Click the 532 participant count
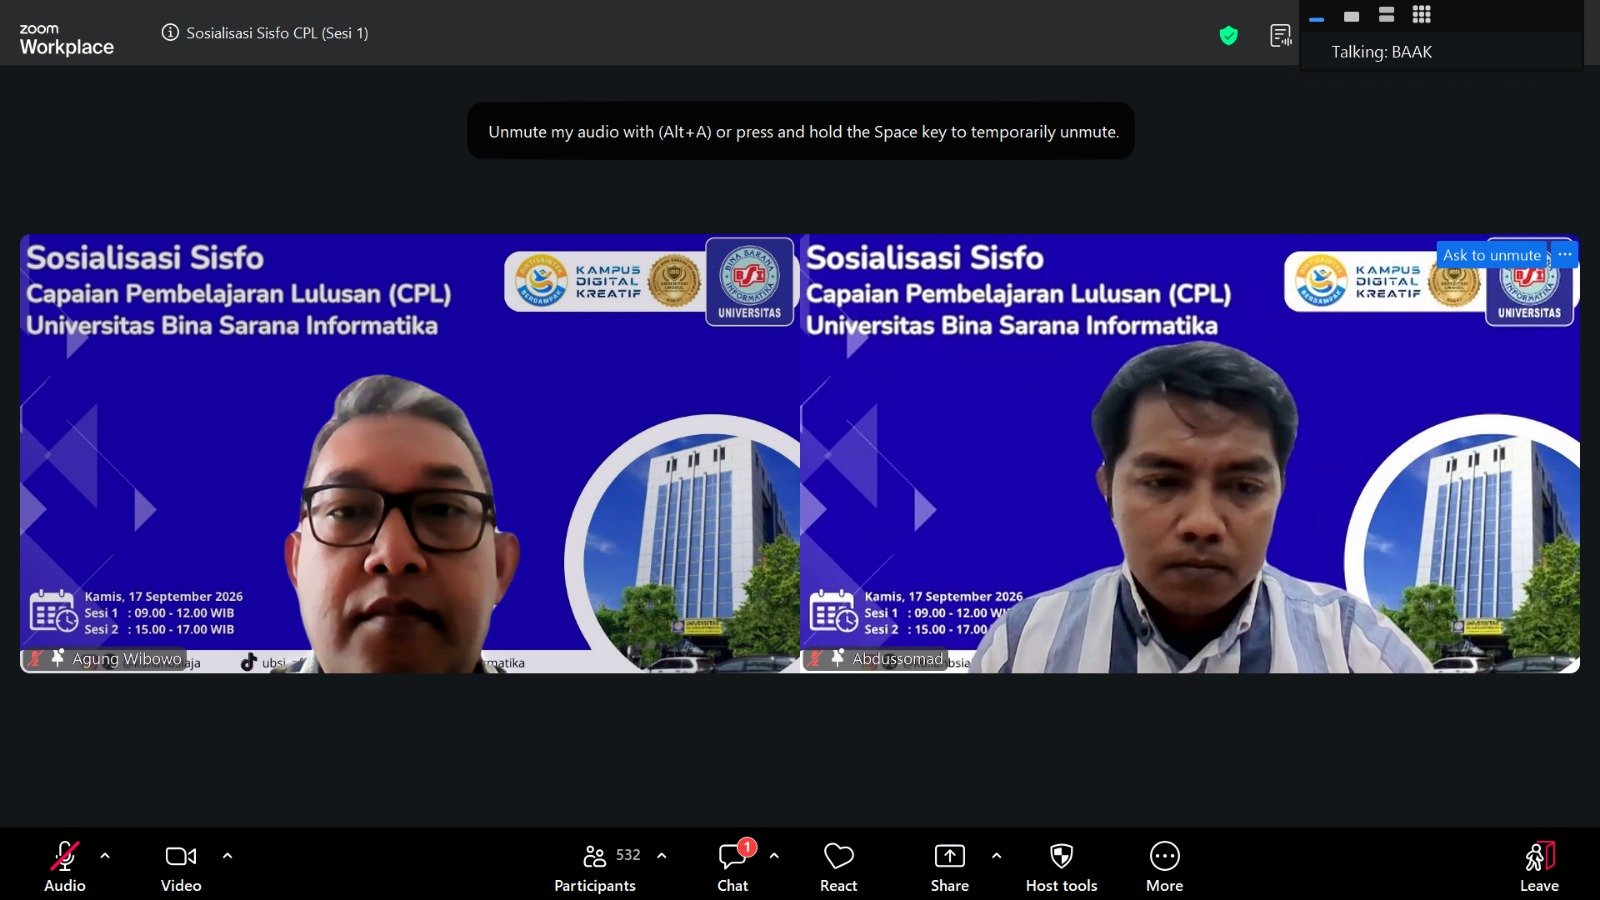 click(x=628, y=855)
